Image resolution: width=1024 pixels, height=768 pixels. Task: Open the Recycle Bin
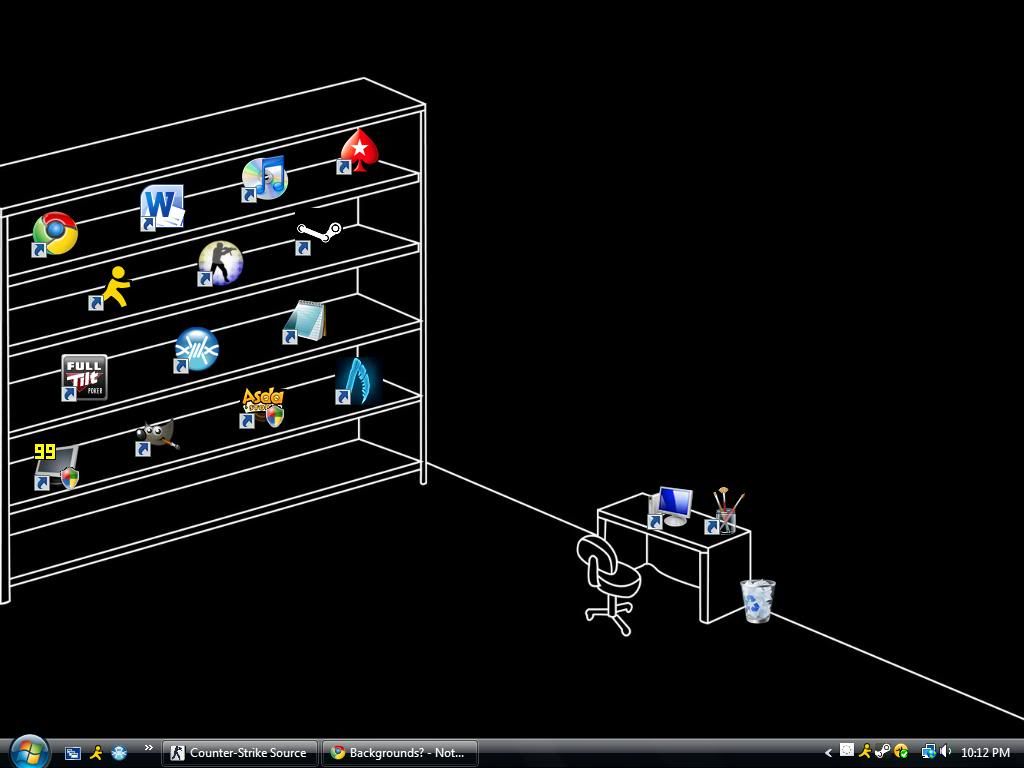click(758, 601)
